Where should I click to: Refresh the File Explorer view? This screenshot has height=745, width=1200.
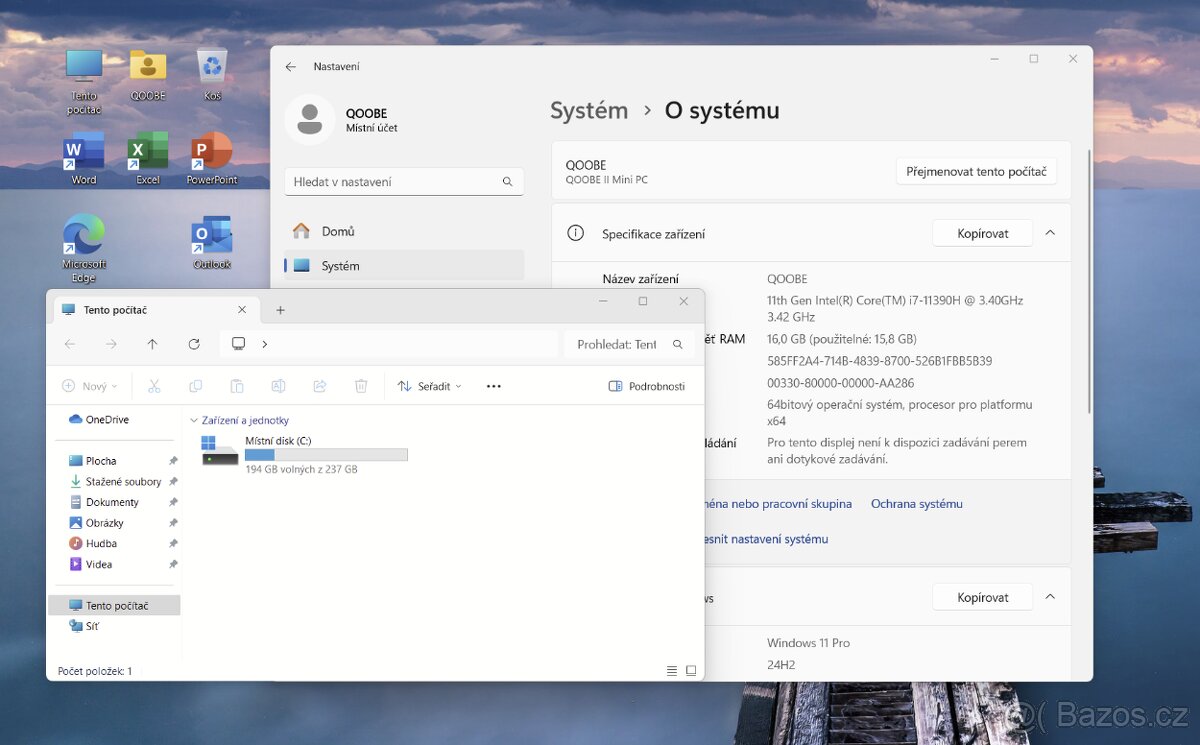194,344
